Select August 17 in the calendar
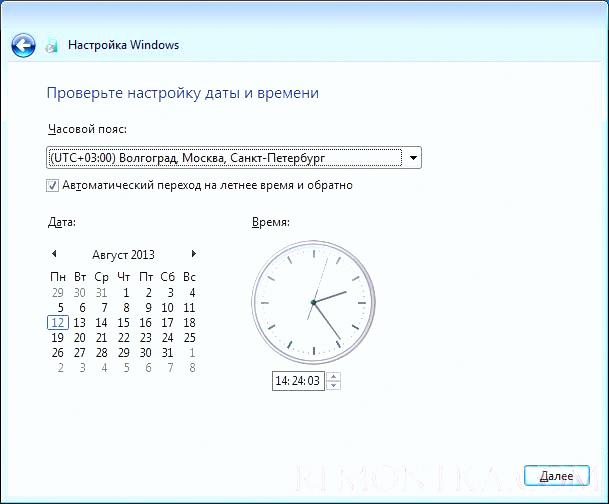The image size is (609, 504). pyautogui.click(x=167, y=323)
